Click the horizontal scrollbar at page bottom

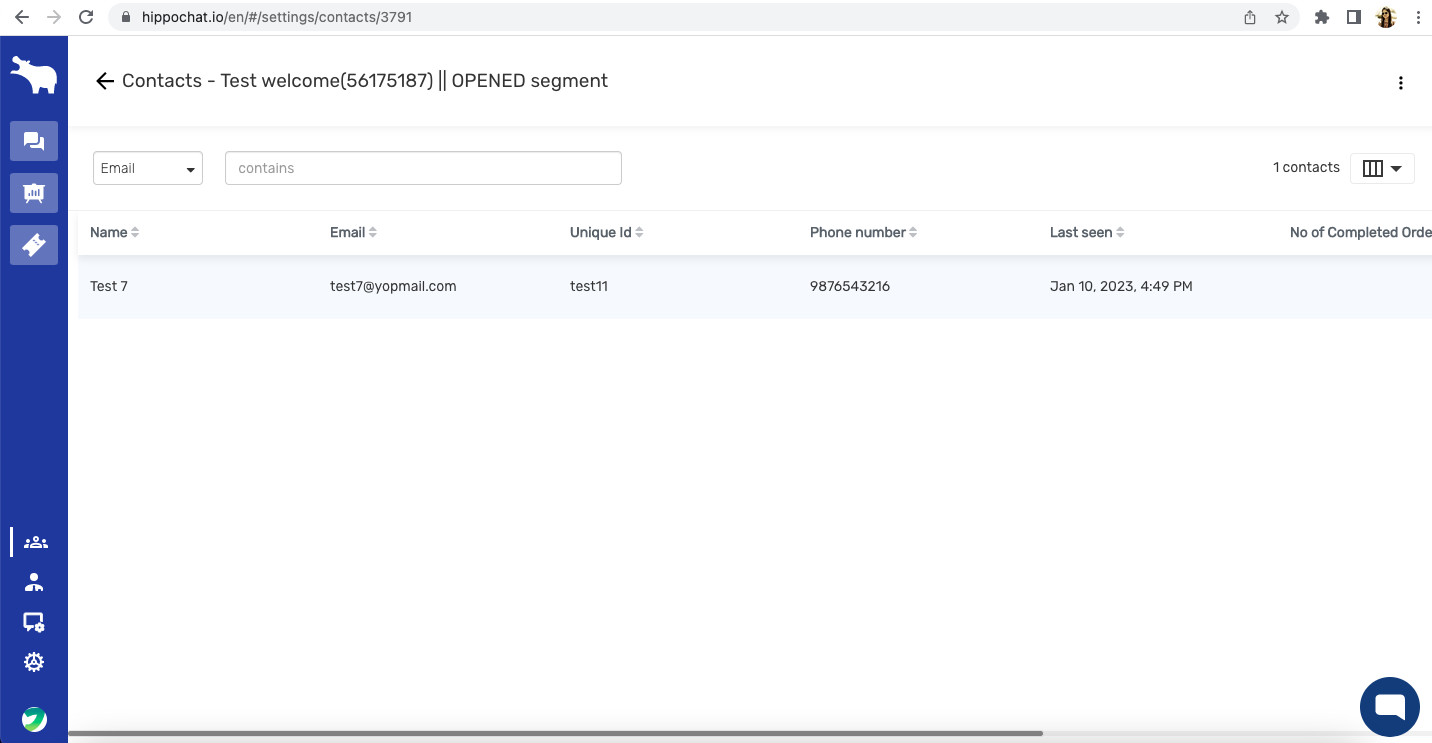[x=555, y=734]
